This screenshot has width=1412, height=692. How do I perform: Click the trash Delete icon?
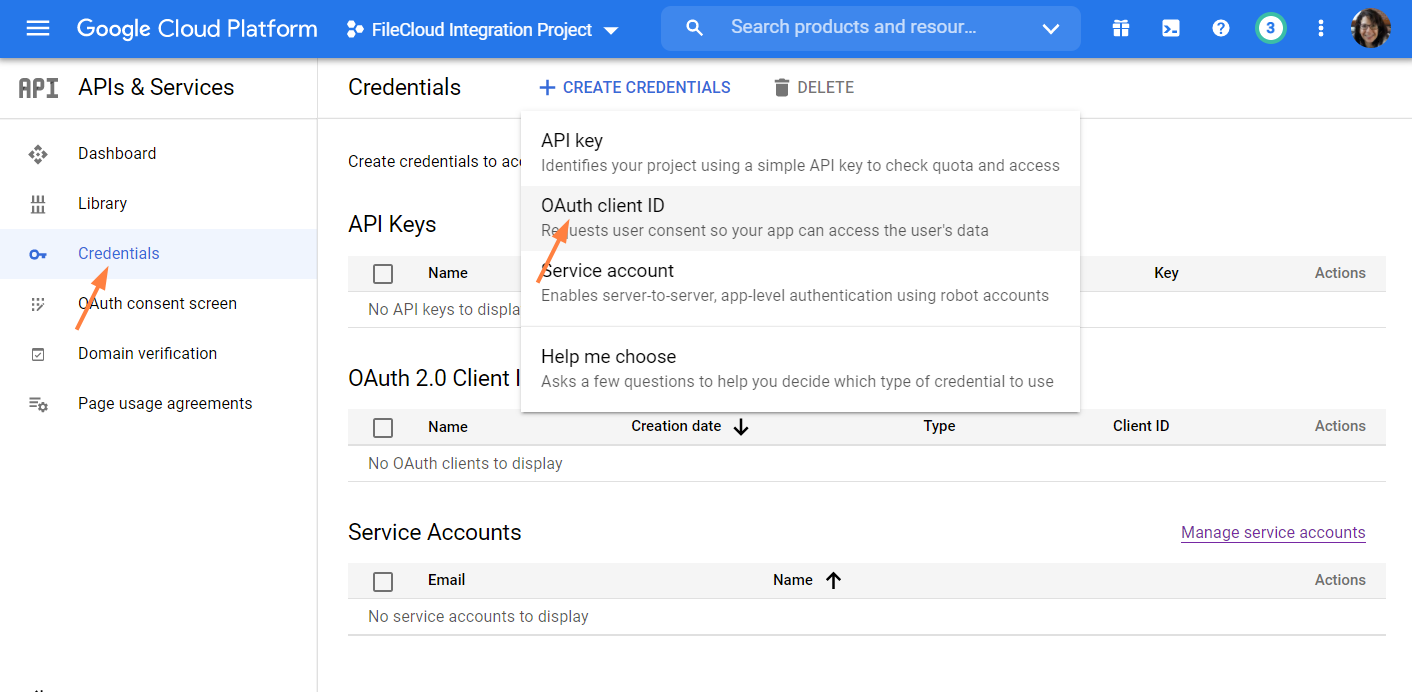[x=781, y=88]
